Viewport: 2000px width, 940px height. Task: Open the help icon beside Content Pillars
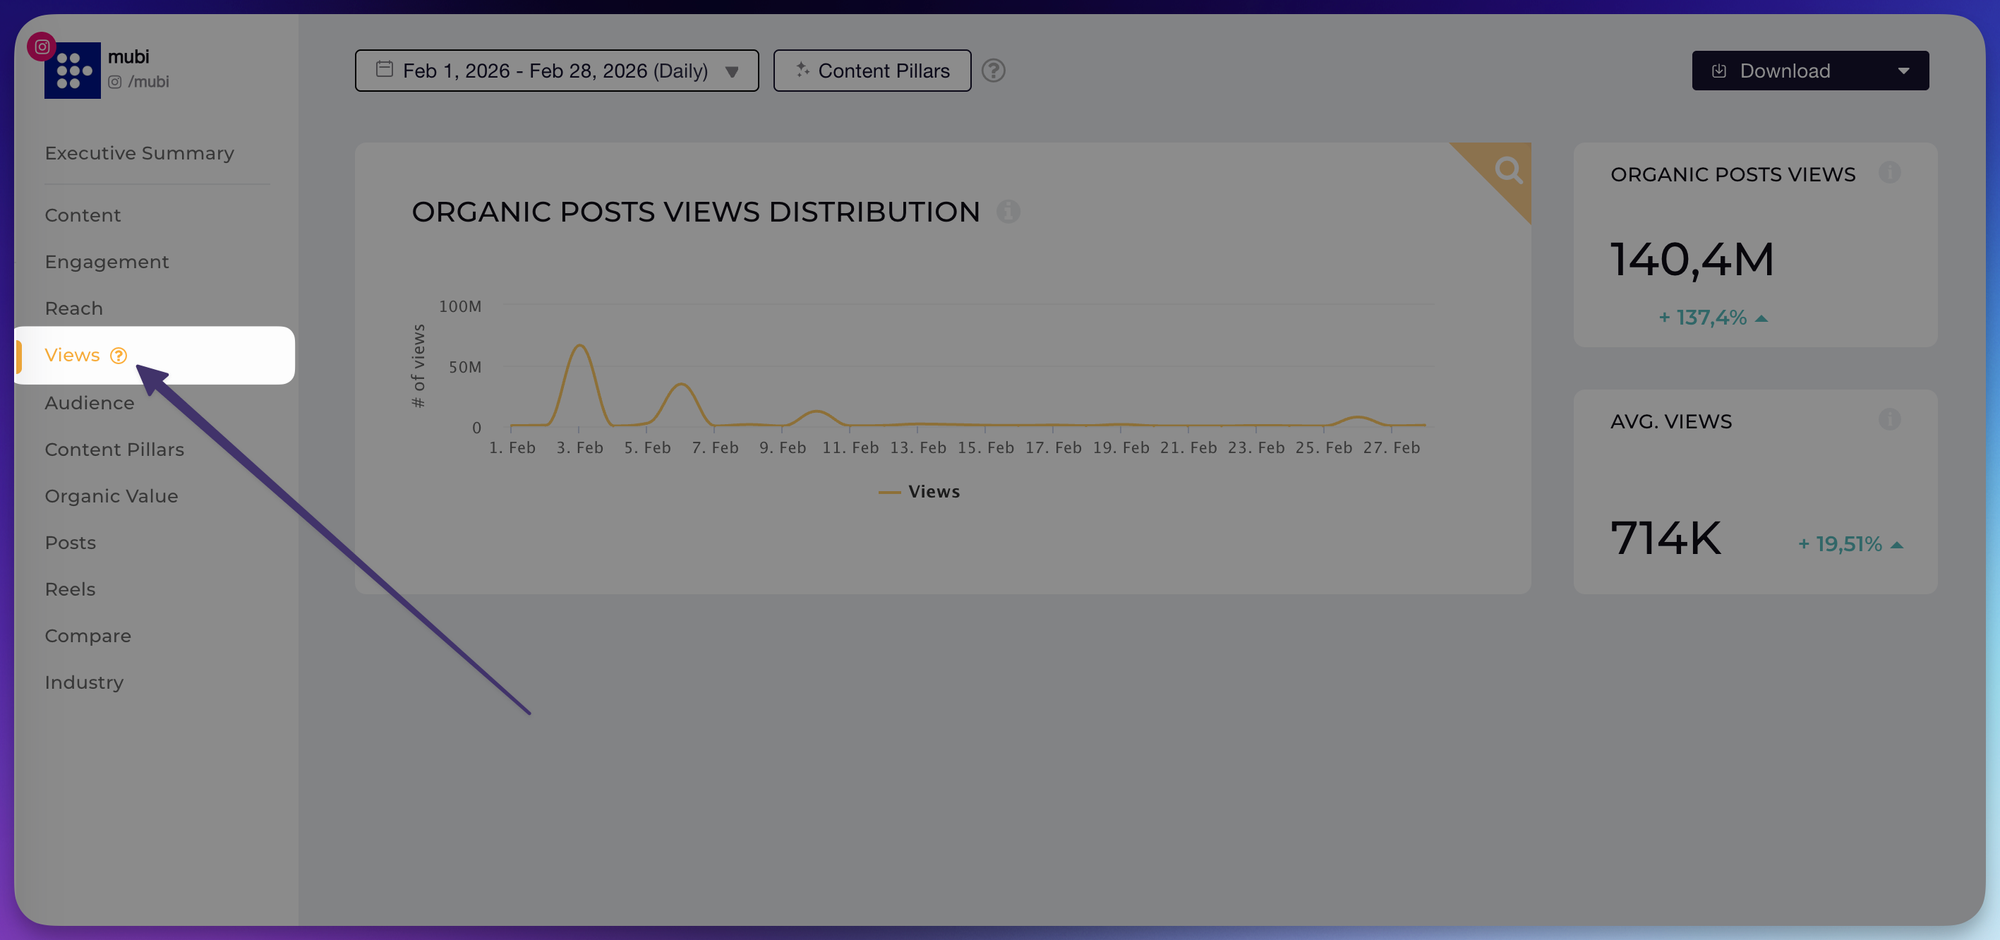[993, 70]
